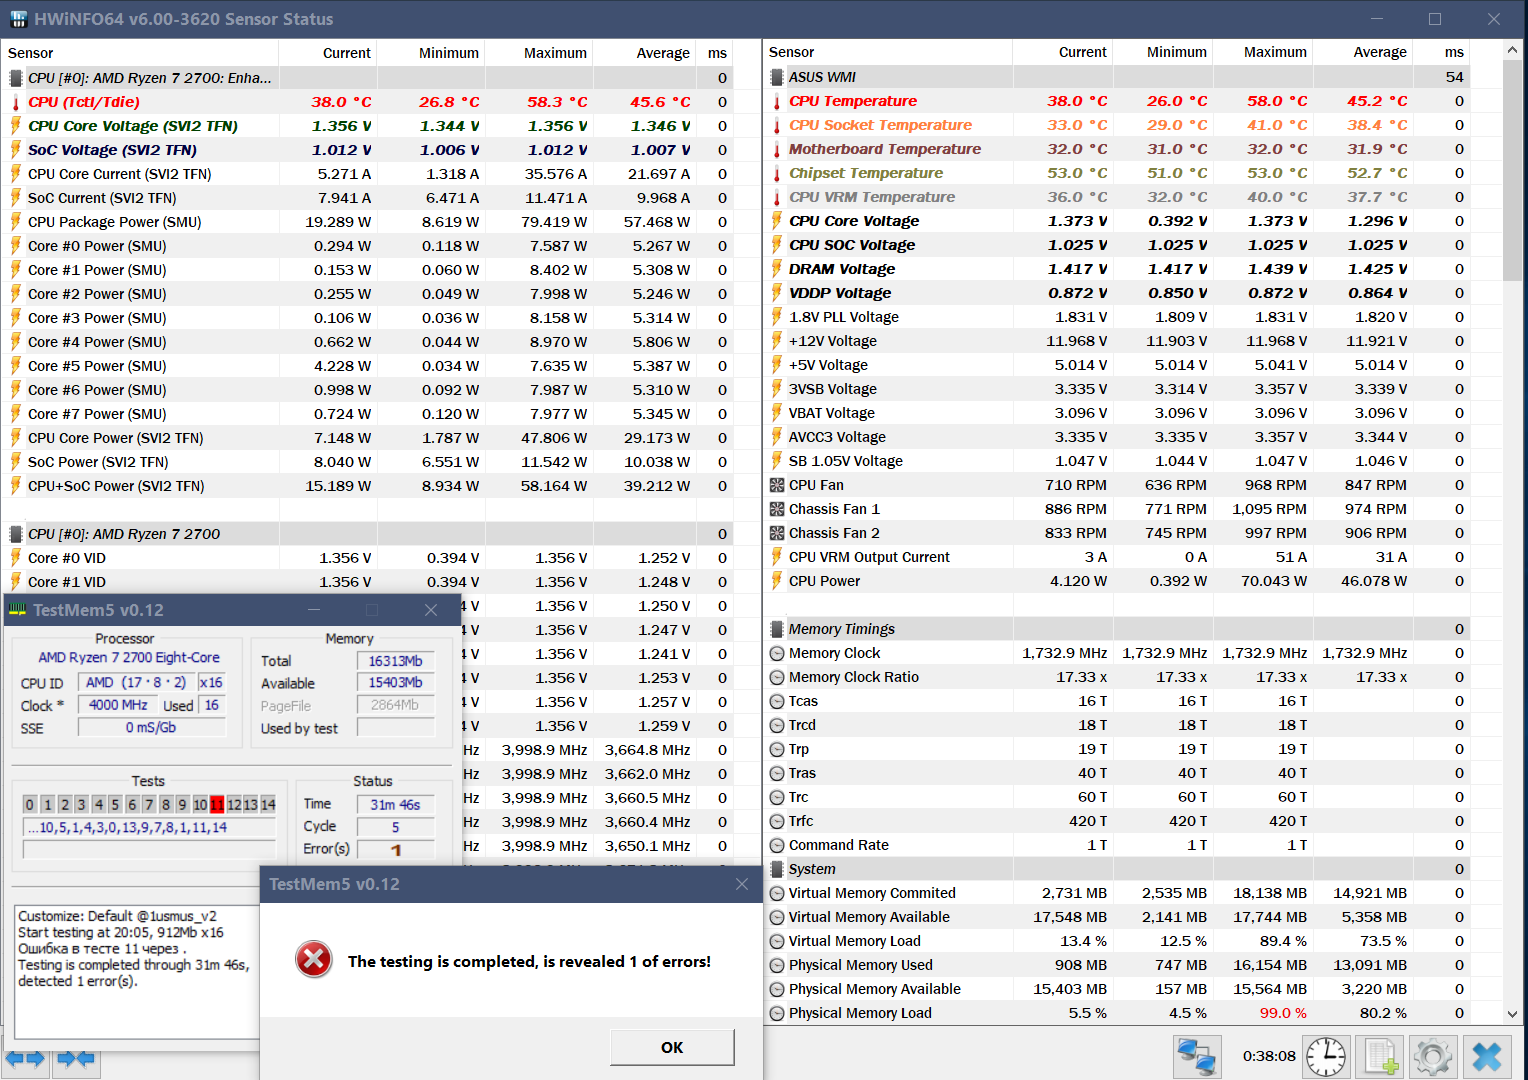Select the Command Rate row
Screen dimensions: 1528x1080
point(1118,845)
